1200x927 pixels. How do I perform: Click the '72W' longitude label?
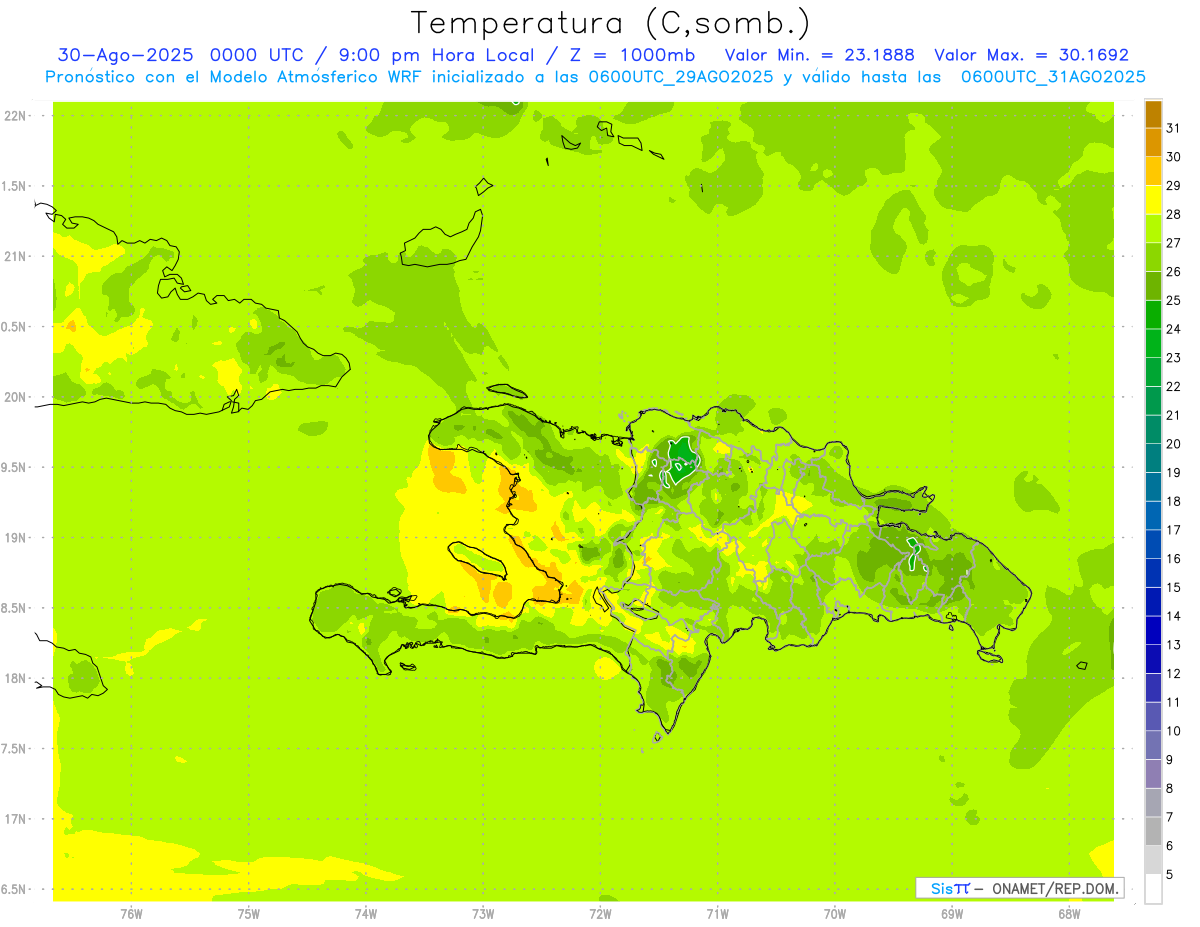pos(600,914)
